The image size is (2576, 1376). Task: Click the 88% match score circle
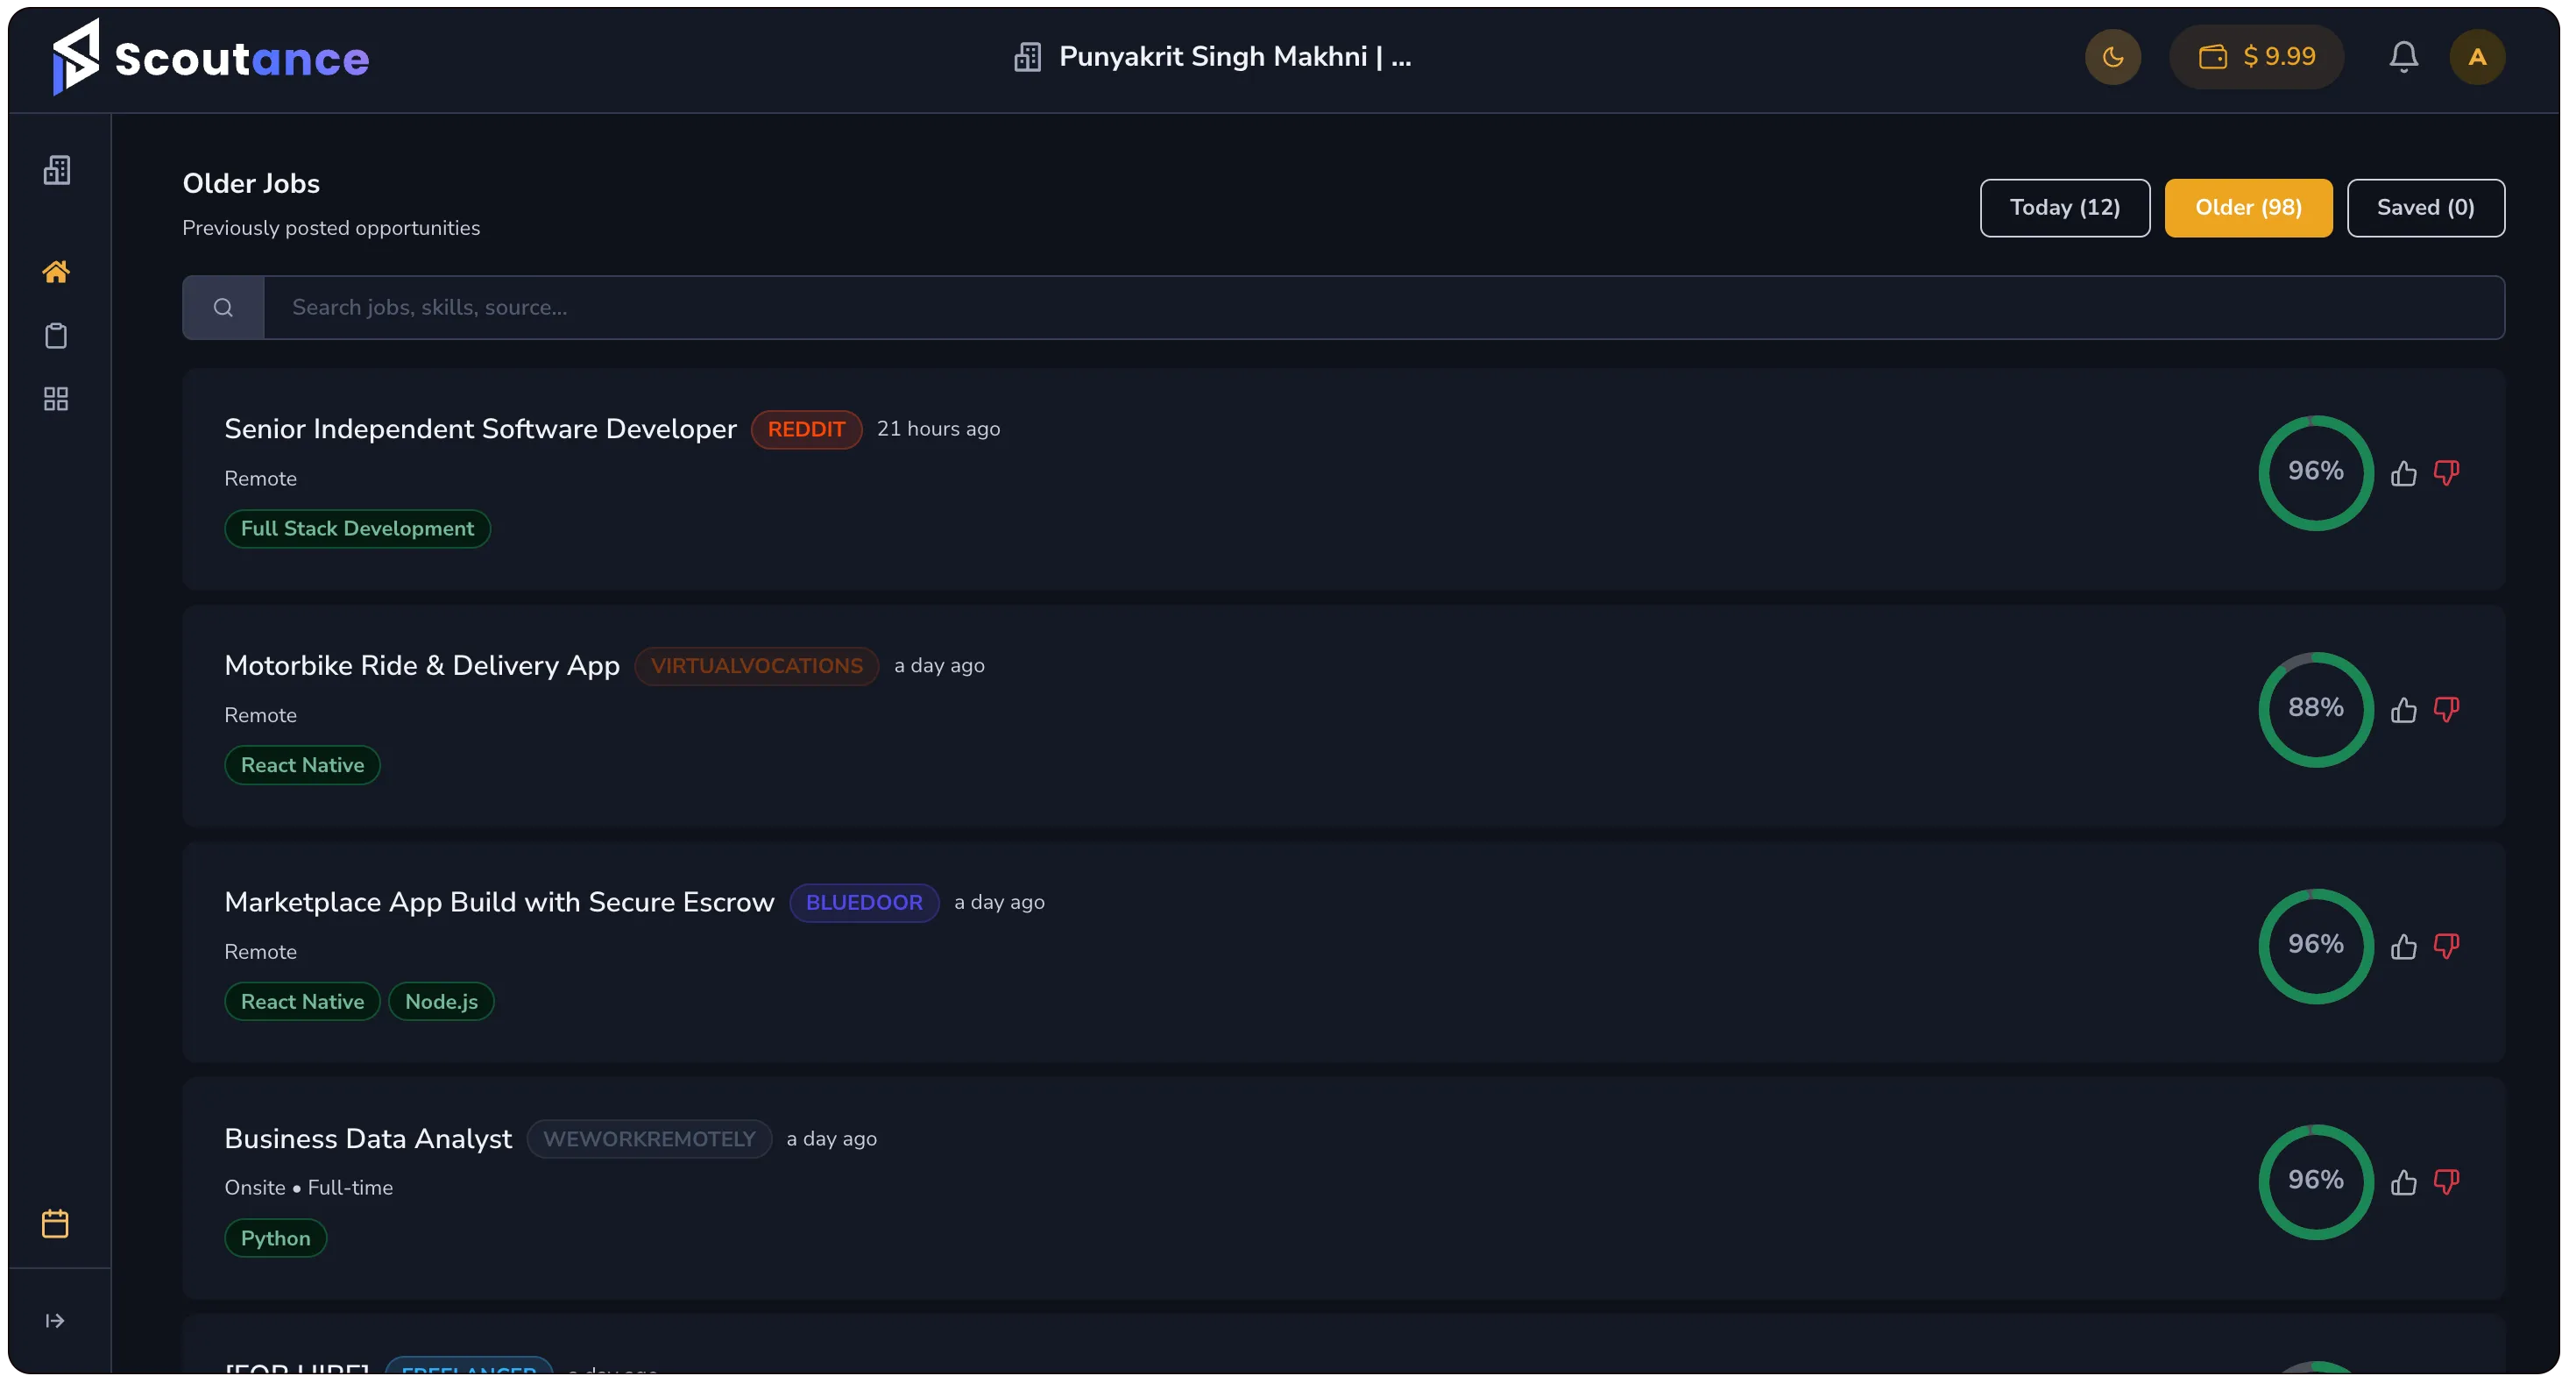pyautogui.click(x=2315, y=710)
